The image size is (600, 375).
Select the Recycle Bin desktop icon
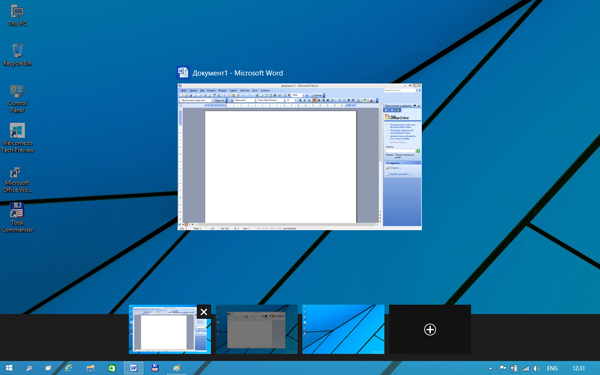click(x=17, y=55)
